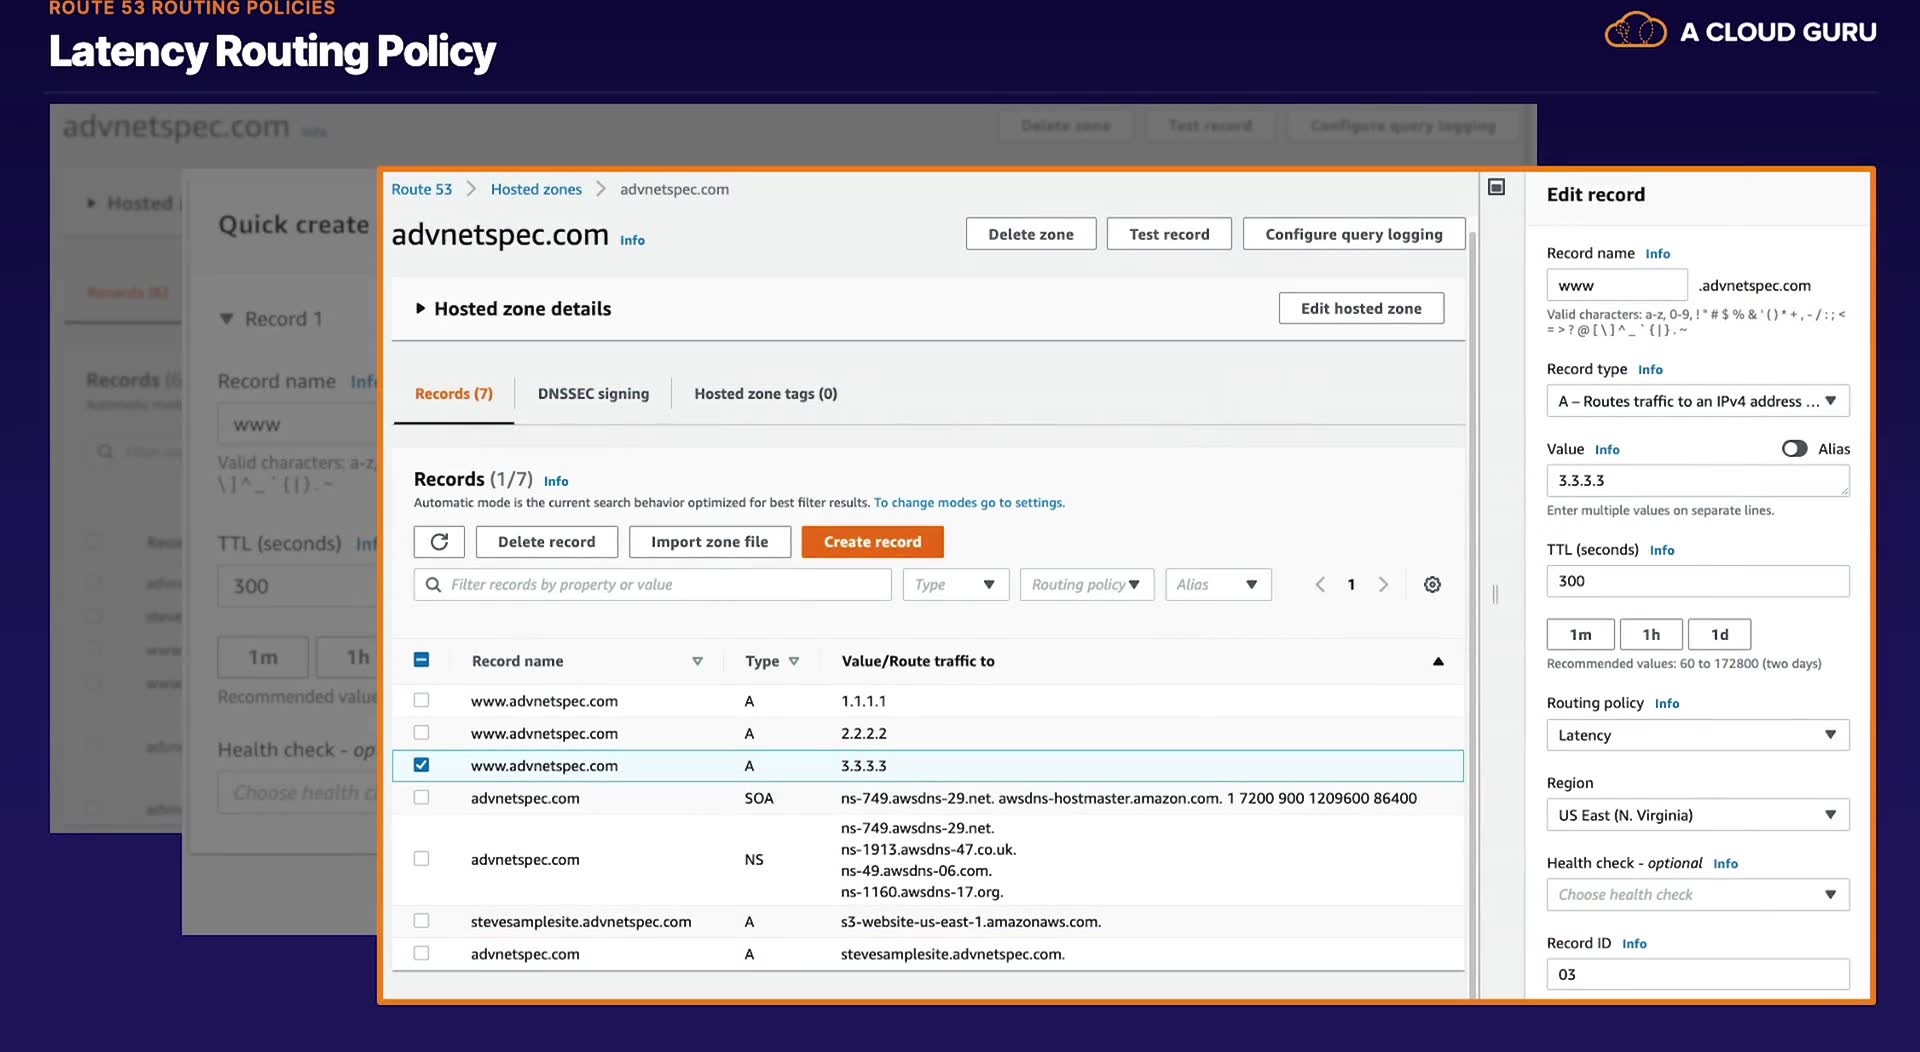Uncheck the record with value 3.3.3.3
This screenshot has width=1920, height=1052.
pyautogui.click(x=421, y=765)
